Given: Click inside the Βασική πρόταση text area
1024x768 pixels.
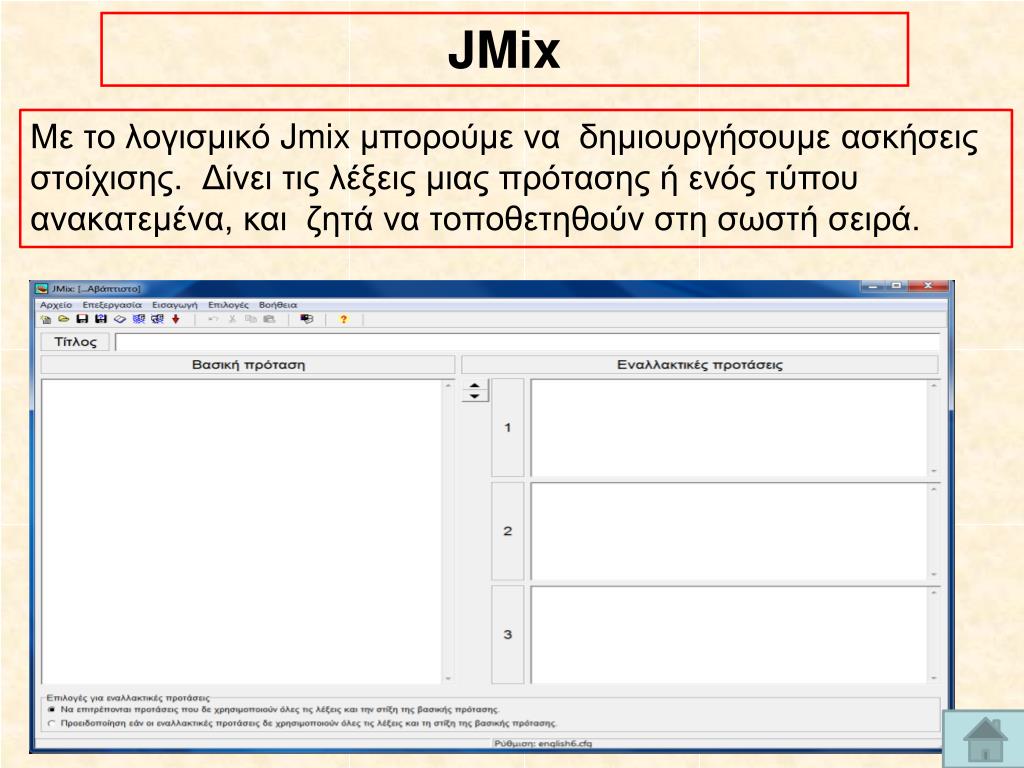Looking at the screenshot, I should (242, 531).
